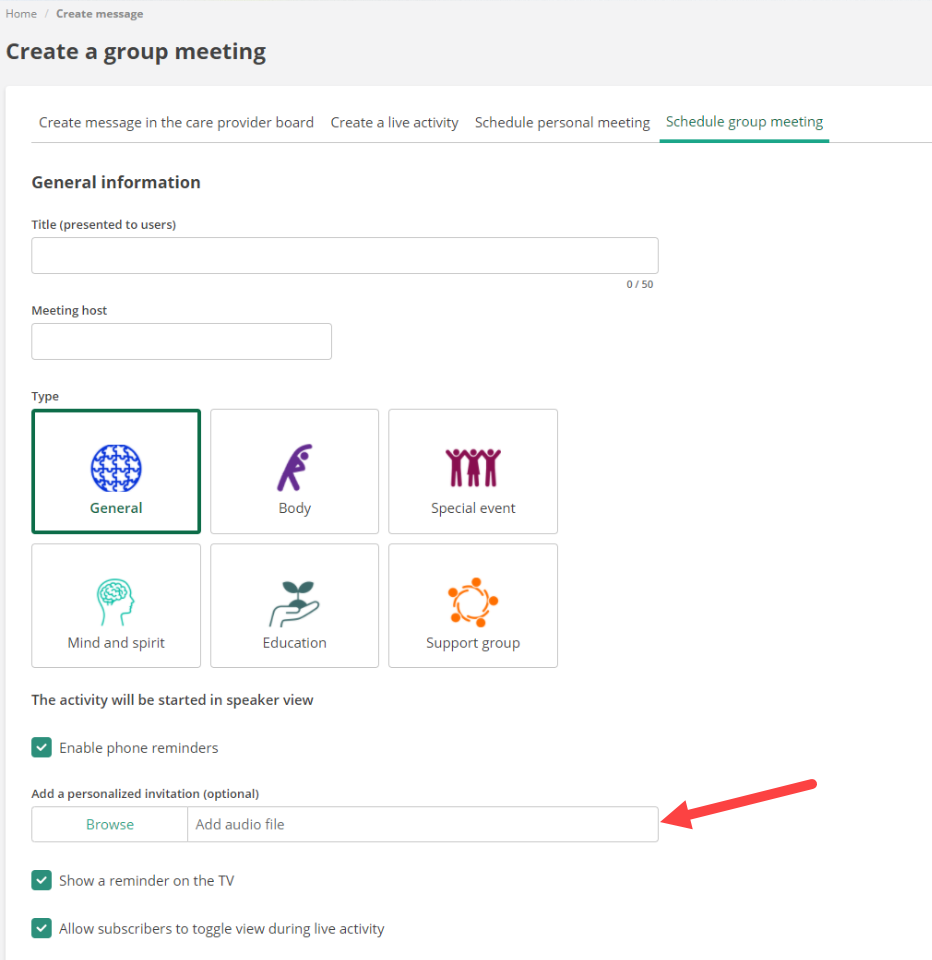Choose the Body stretching figure icon
Screen dimensions: 932x960
(x=294, y=468)
